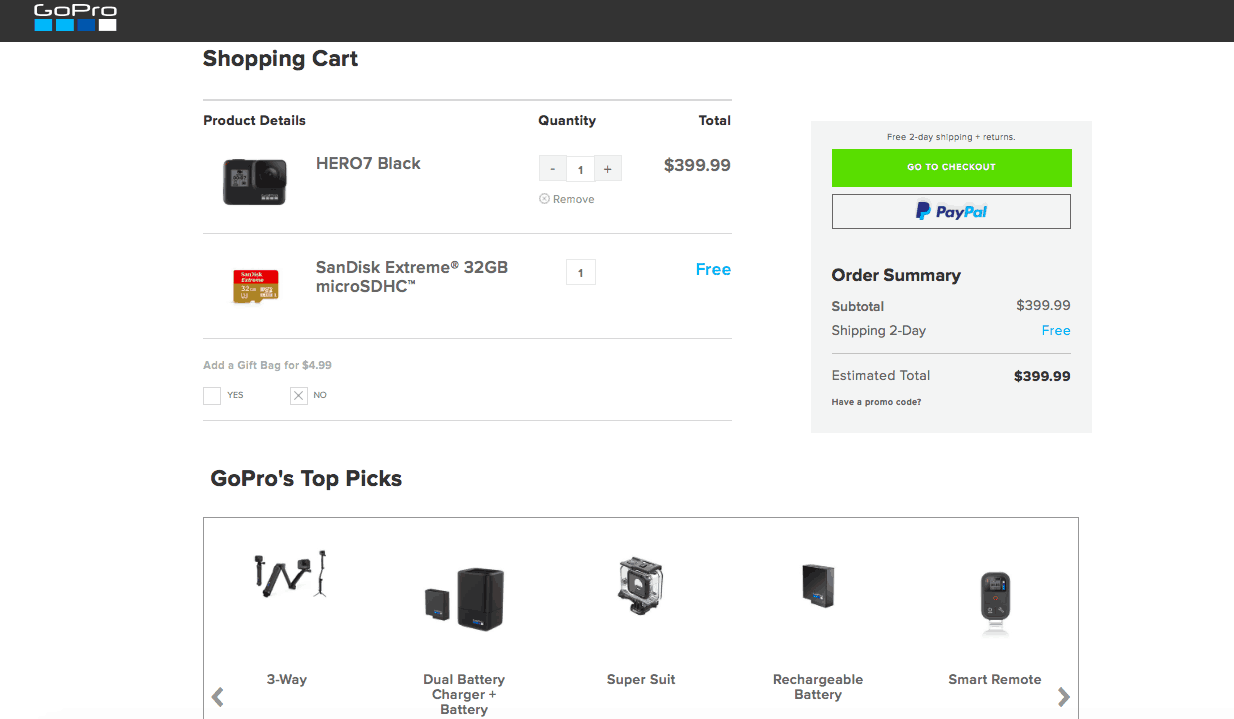The width and height of the screenshot is (1234, 719).
Task: Click the Remove circle-x icon under HERO7 Black
Action: [545, 199]
